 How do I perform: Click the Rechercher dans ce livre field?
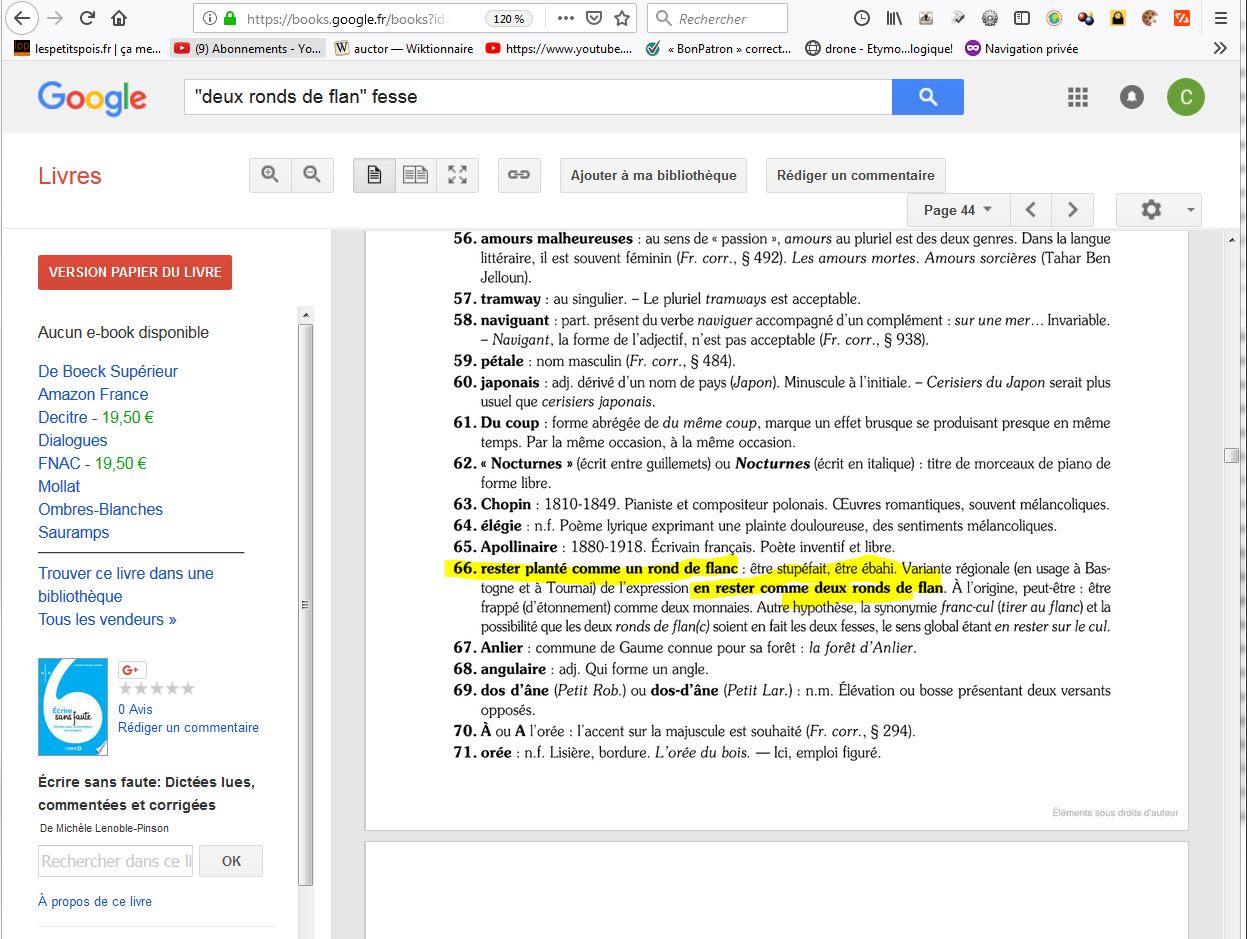click(x=116, y=861)
